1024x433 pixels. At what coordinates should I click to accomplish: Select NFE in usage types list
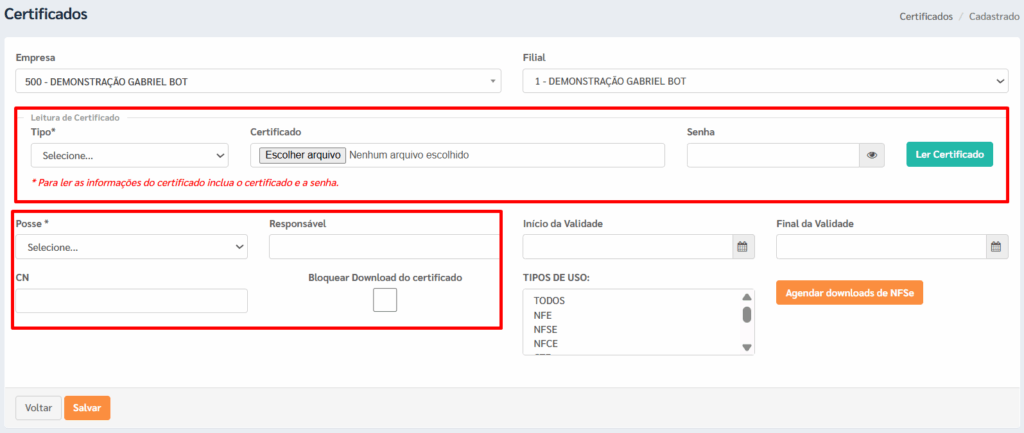(543, 315)
